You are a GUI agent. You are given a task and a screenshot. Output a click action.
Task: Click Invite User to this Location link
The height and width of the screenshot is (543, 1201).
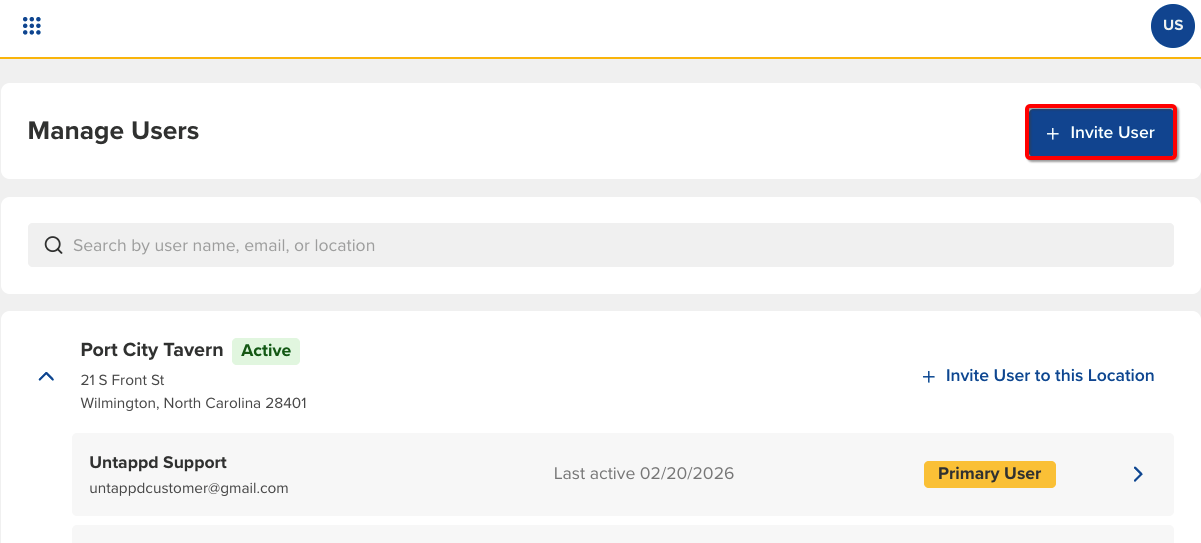pos(1050,376)
